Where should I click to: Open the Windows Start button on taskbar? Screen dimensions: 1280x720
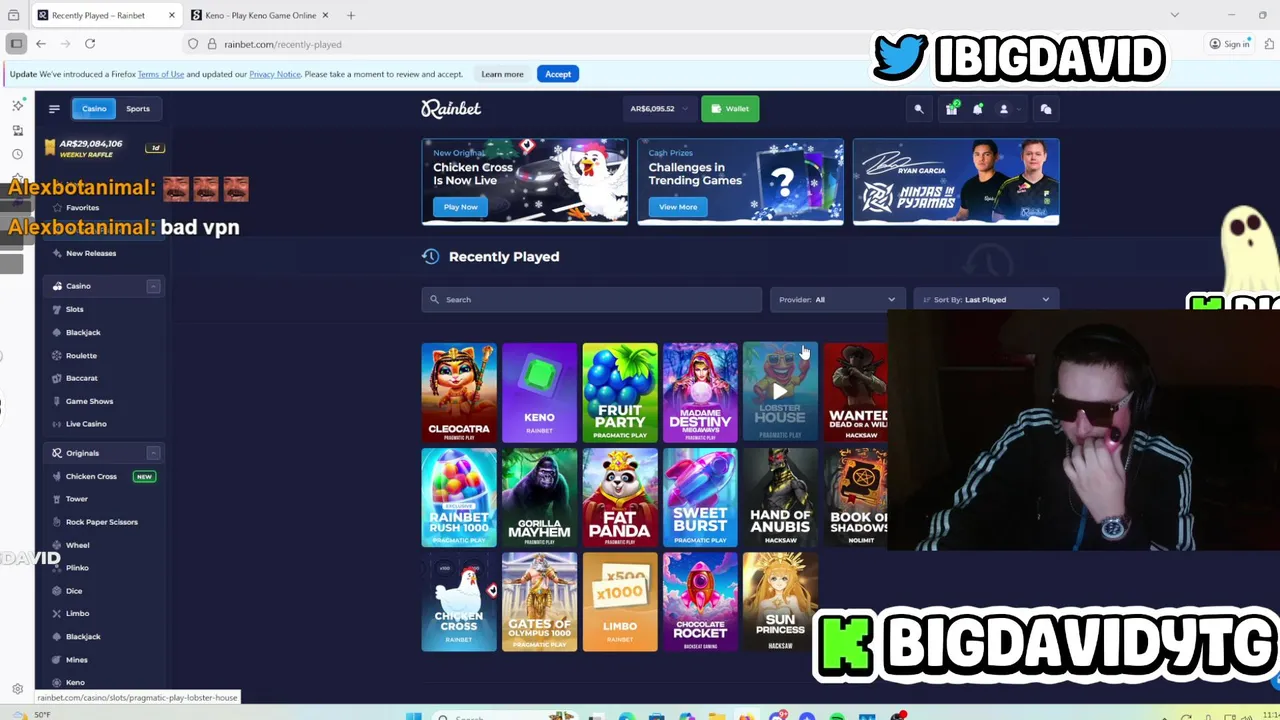tap(414, 715)
